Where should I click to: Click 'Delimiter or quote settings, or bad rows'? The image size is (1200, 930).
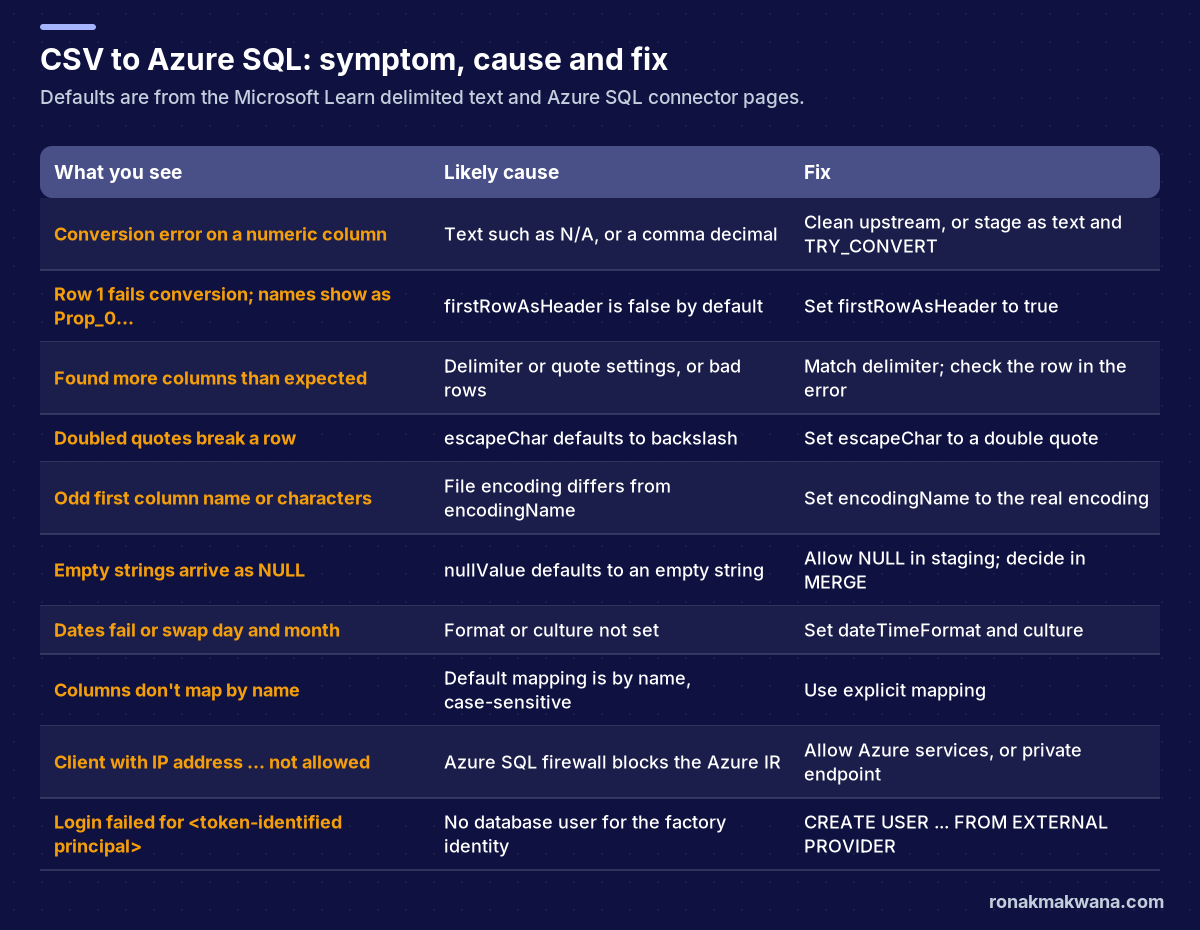592,378
